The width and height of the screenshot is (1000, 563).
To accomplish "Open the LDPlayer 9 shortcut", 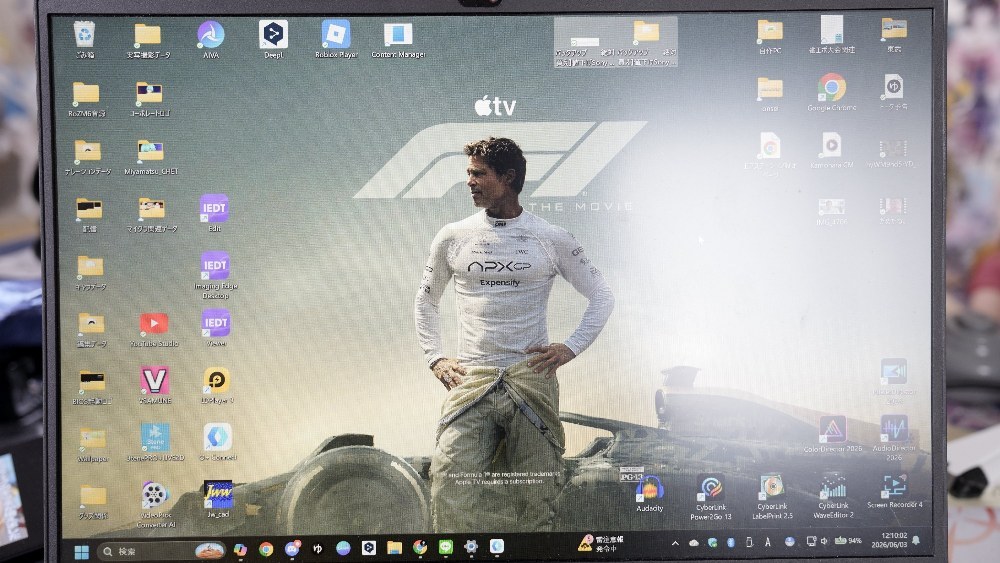I will coord(217,385).
